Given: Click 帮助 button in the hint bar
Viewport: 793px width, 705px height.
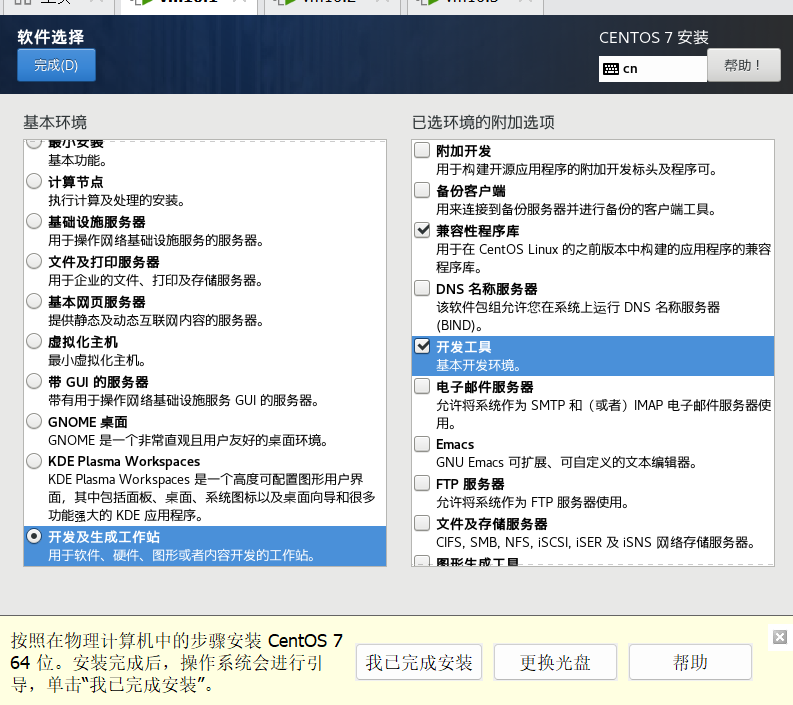Looking at the screenshot, I should tap(690, 662).
